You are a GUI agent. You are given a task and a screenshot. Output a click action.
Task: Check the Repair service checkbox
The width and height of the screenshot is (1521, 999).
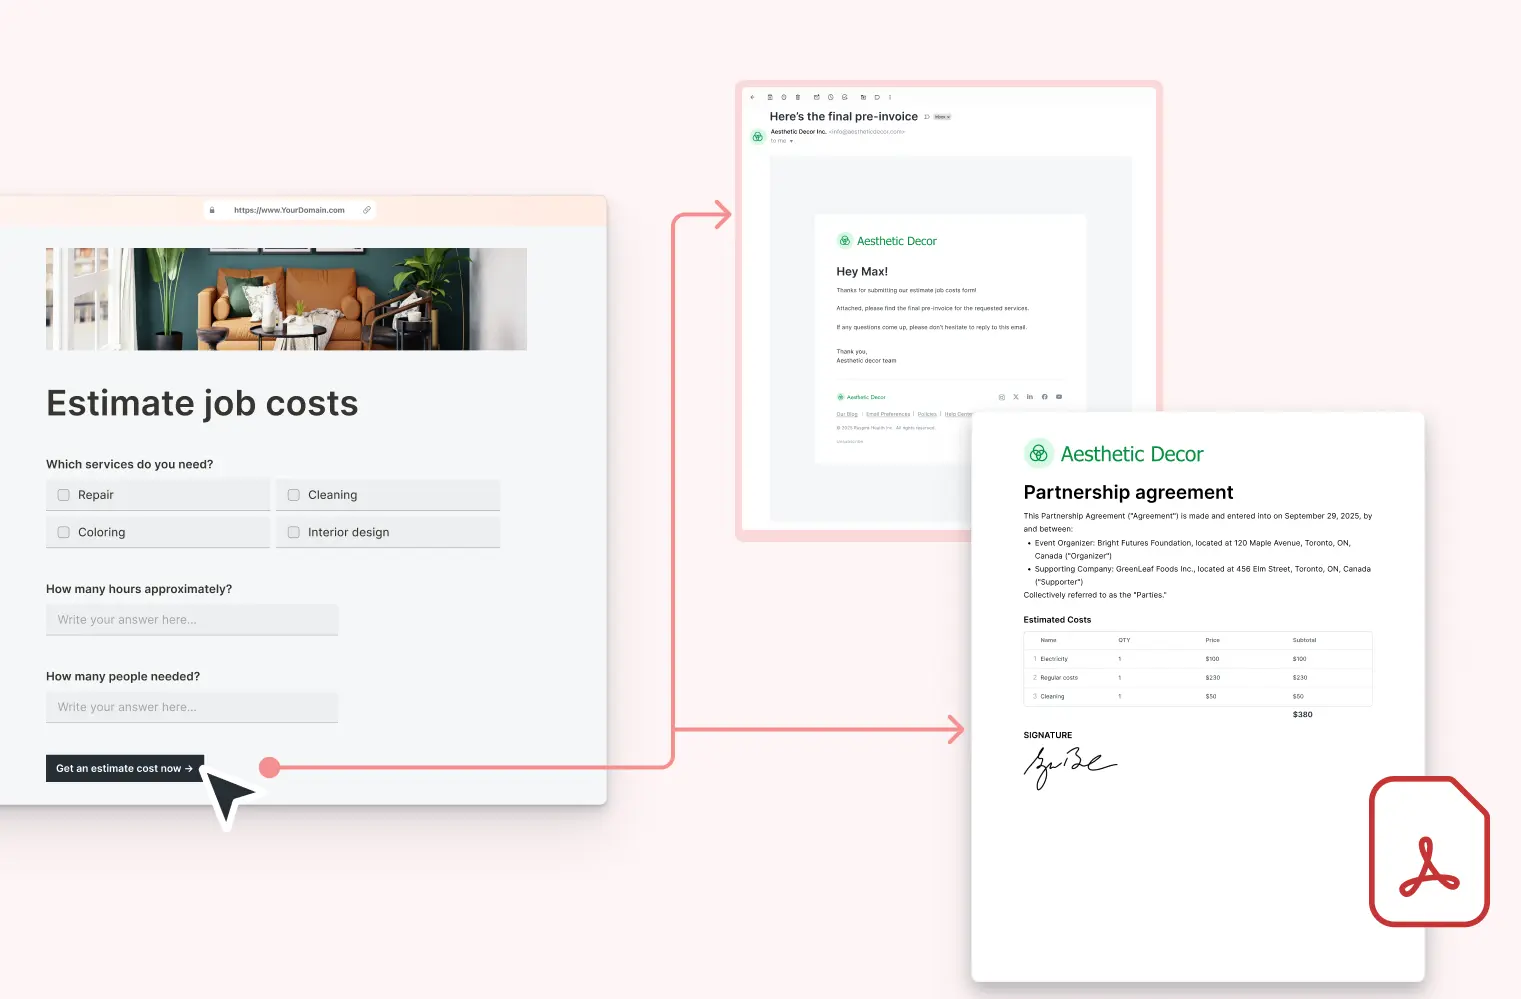(64, 495)
